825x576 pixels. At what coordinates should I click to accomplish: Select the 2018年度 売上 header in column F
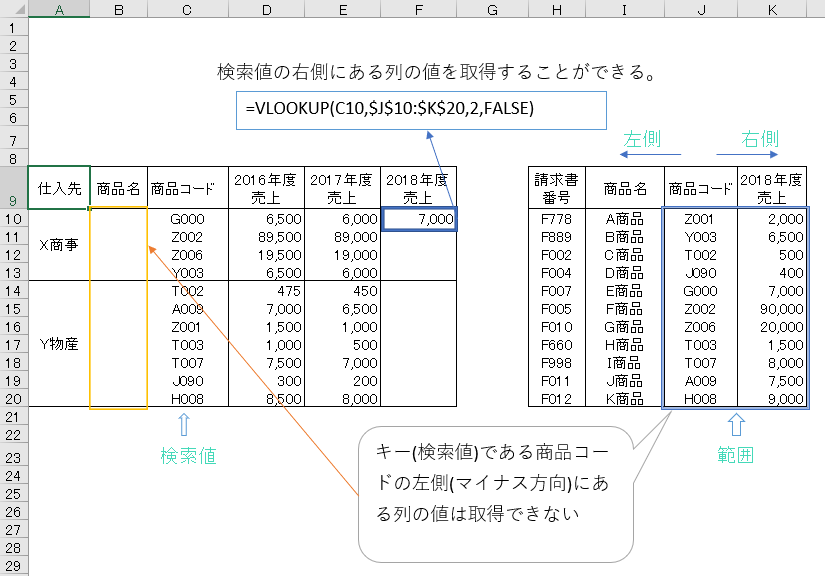pyautogui.click(x=418, y=188)
